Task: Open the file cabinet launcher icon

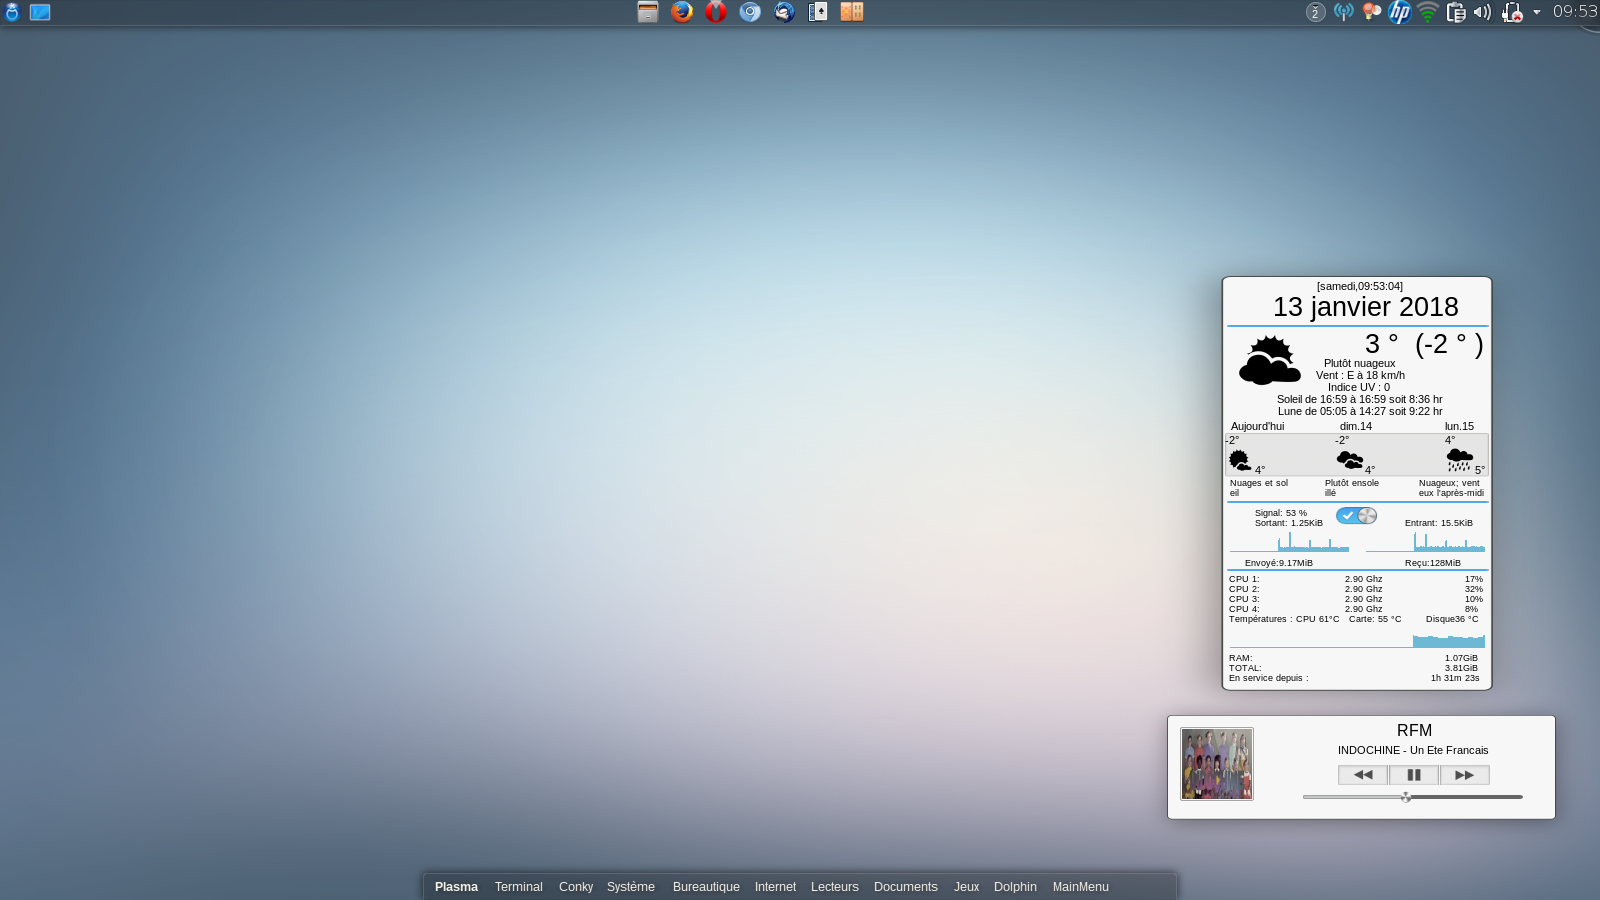Action: point(648,12)
